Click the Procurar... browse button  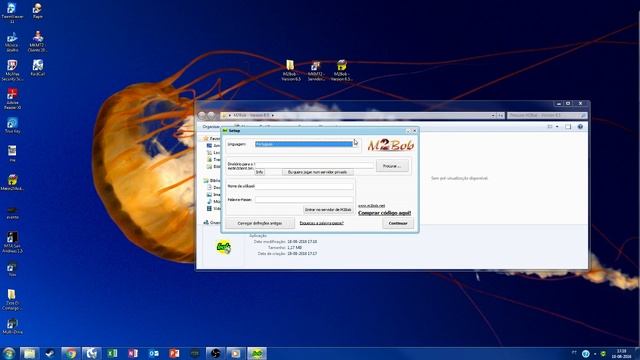pyautogui.click(x=392, y=166)
